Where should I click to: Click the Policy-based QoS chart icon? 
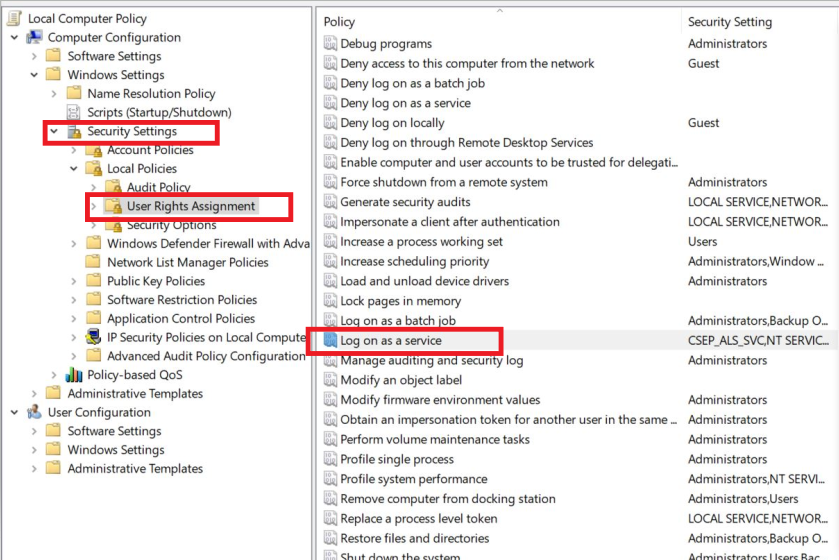(74, 374)
